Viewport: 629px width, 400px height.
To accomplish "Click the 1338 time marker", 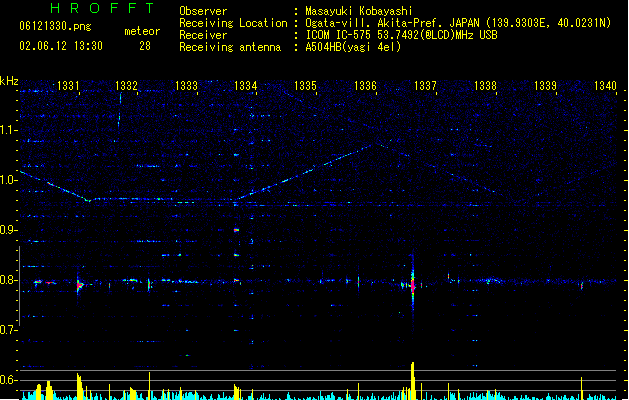I will pos(485,86).
